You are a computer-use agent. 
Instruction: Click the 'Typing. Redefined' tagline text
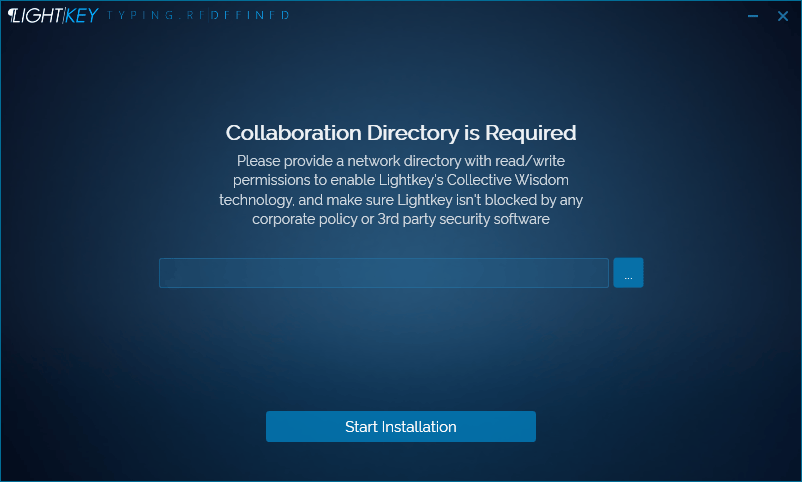coord(198,17)
